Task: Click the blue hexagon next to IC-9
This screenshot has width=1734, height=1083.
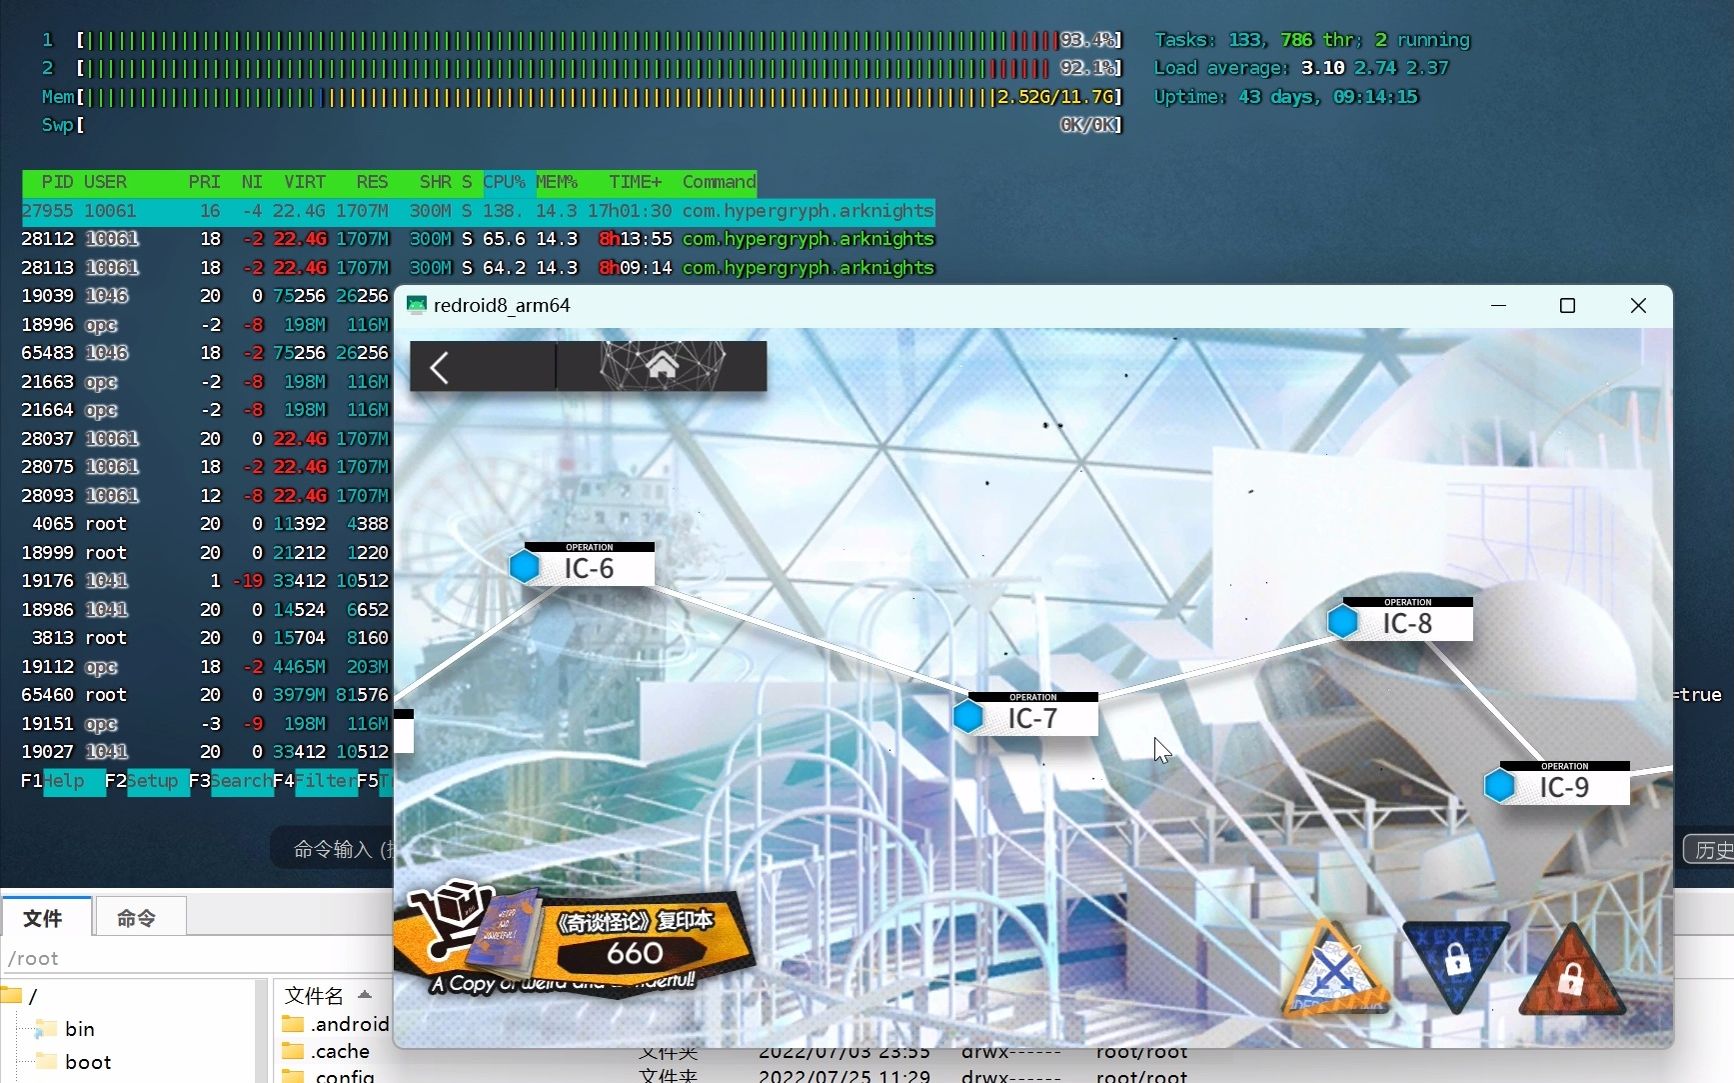Action: pyautogui.click(x=1499, y=785)
